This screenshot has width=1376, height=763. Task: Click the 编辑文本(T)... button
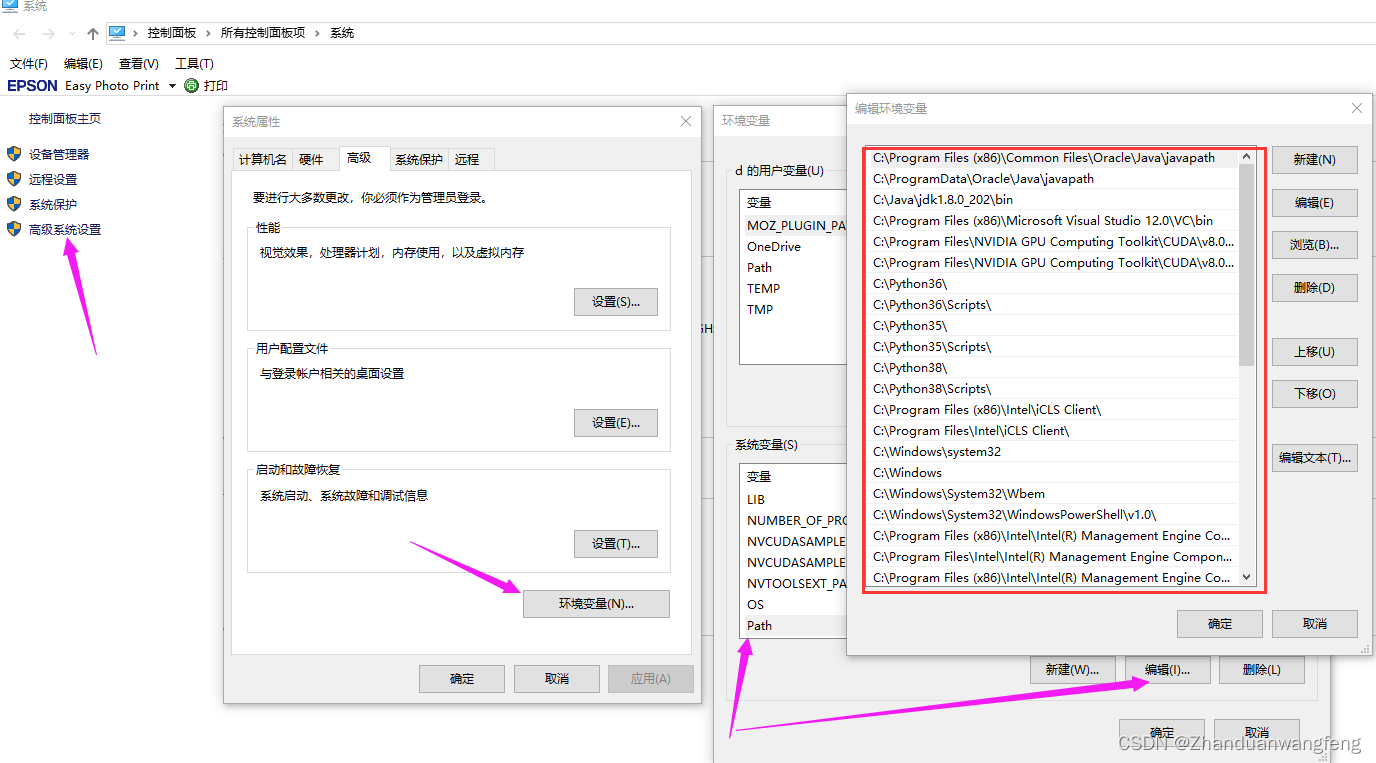1314,458
